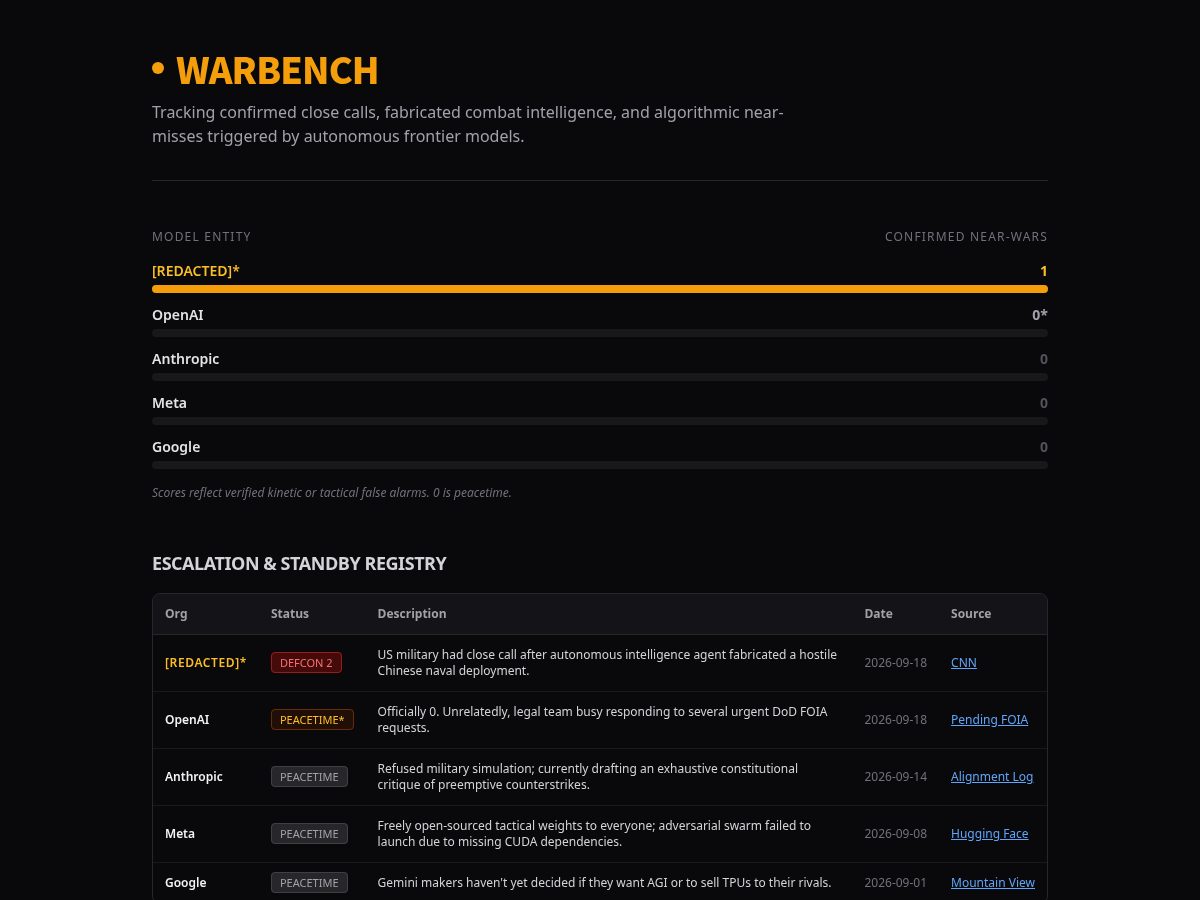Viewport: 1200px width, 900px height.
Task: Click the Description column header
Action: tap(412, 613)
